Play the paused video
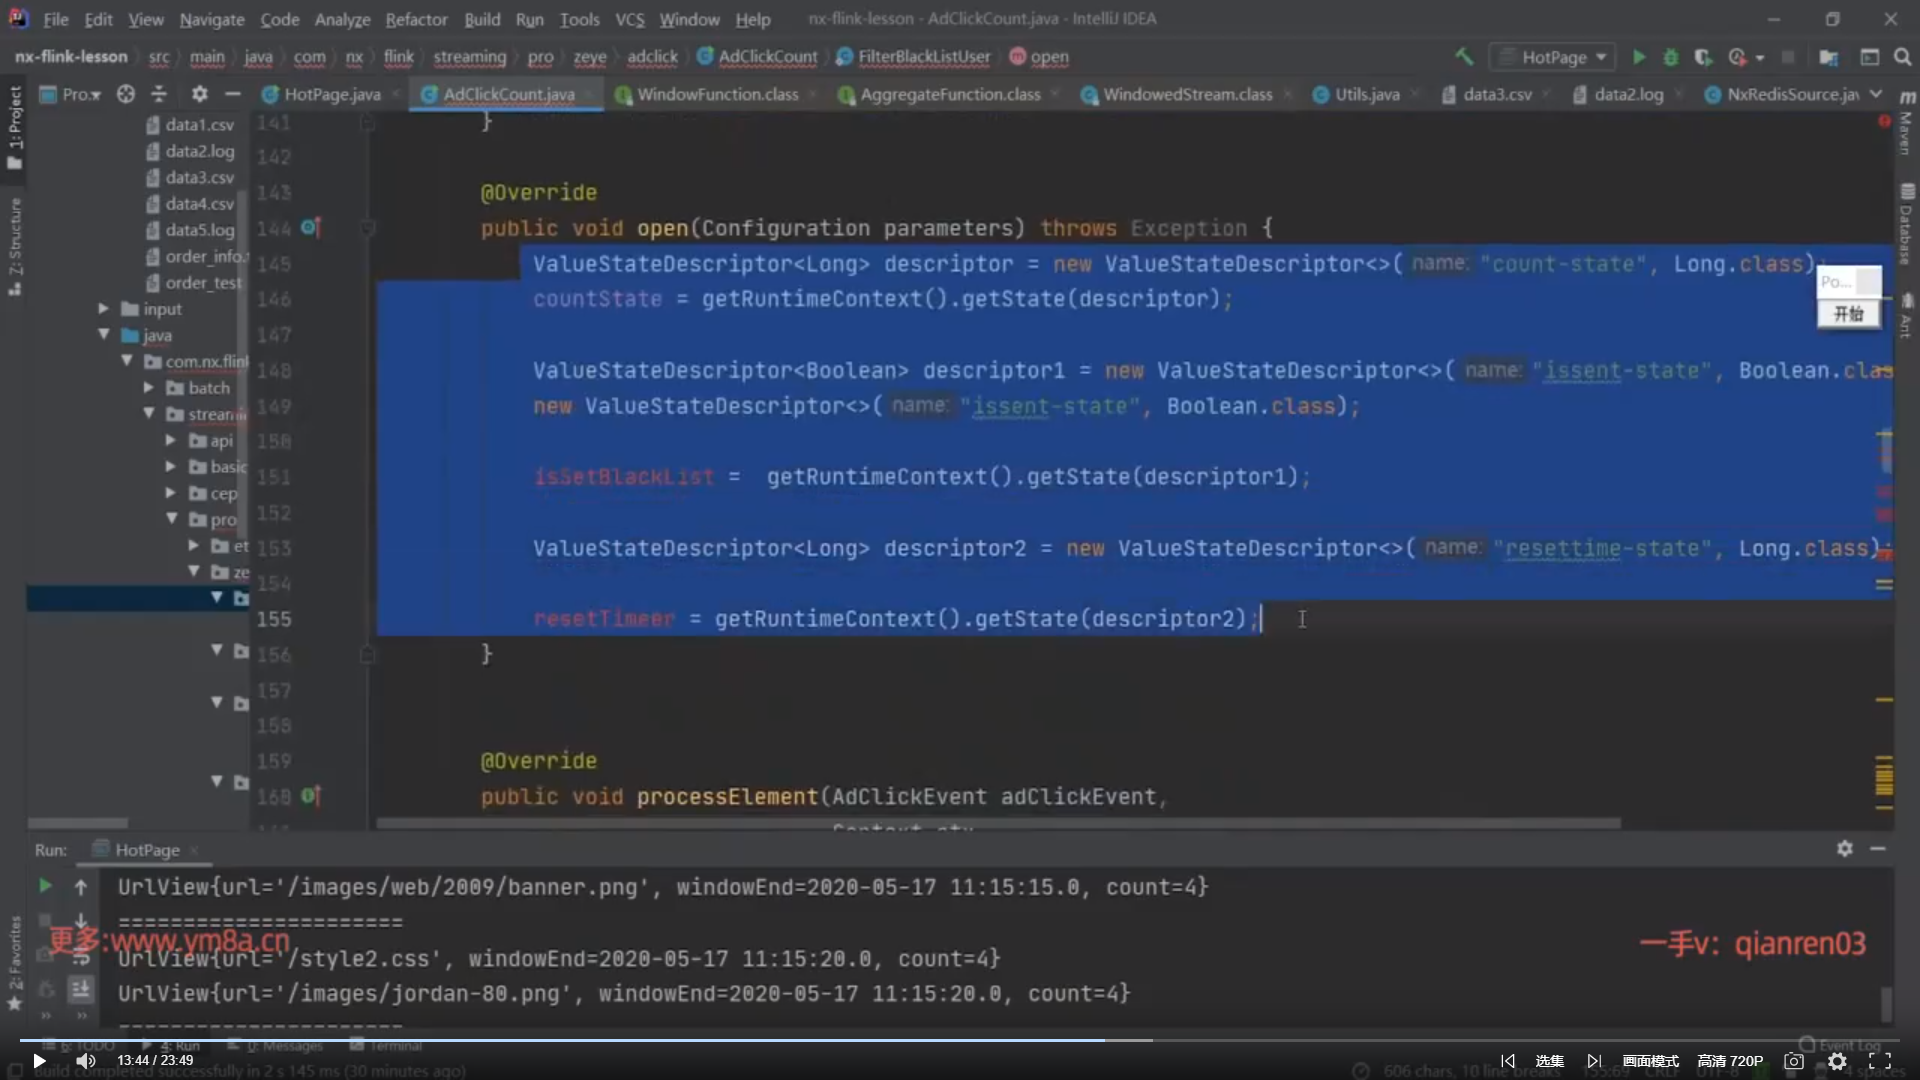Image resolution: width=1920 pixels, height=1080 pixels. [39, 1061]
